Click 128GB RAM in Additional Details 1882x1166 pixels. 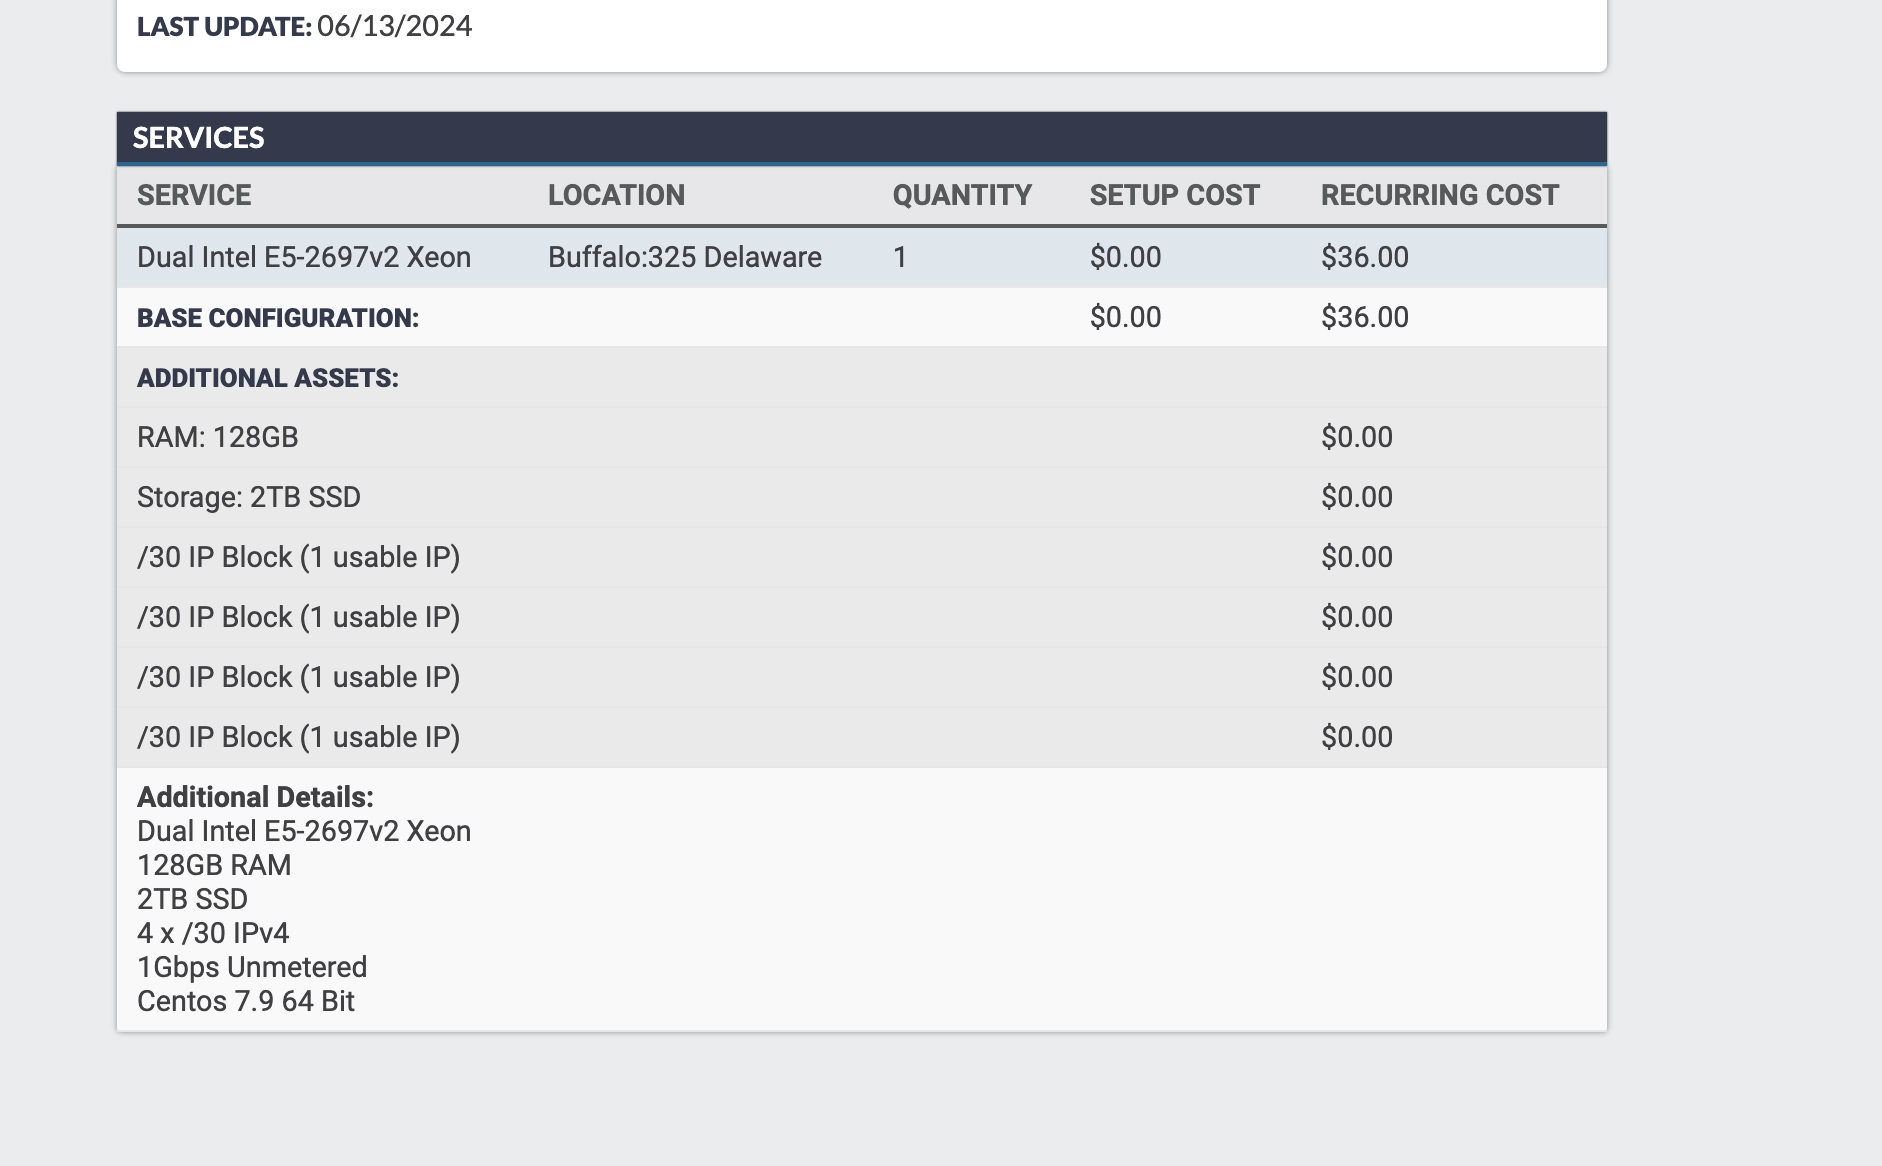pos(214,865)
